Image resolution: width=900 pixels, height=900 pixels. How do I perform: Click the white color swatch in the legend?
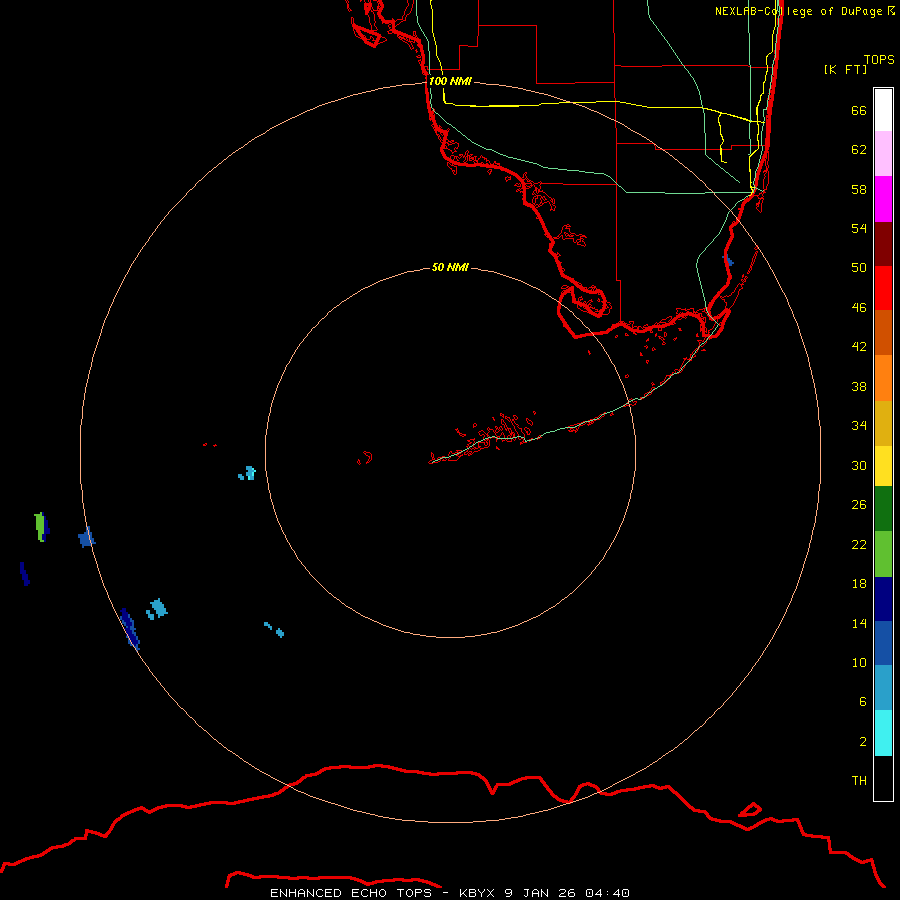coord(883,110)
